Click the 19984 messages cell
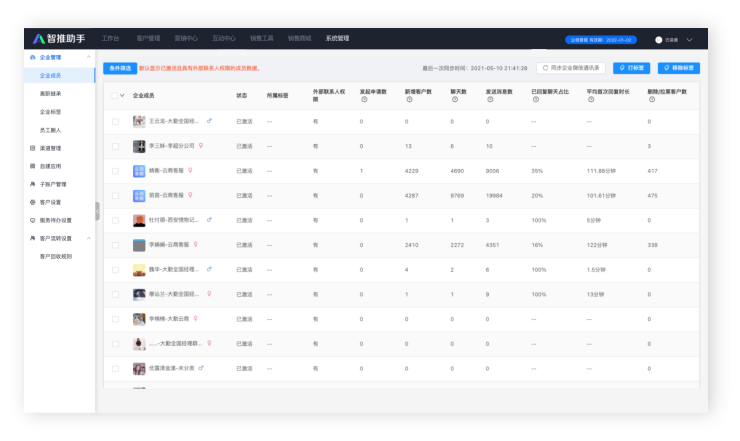 click(x=494, y=195)
